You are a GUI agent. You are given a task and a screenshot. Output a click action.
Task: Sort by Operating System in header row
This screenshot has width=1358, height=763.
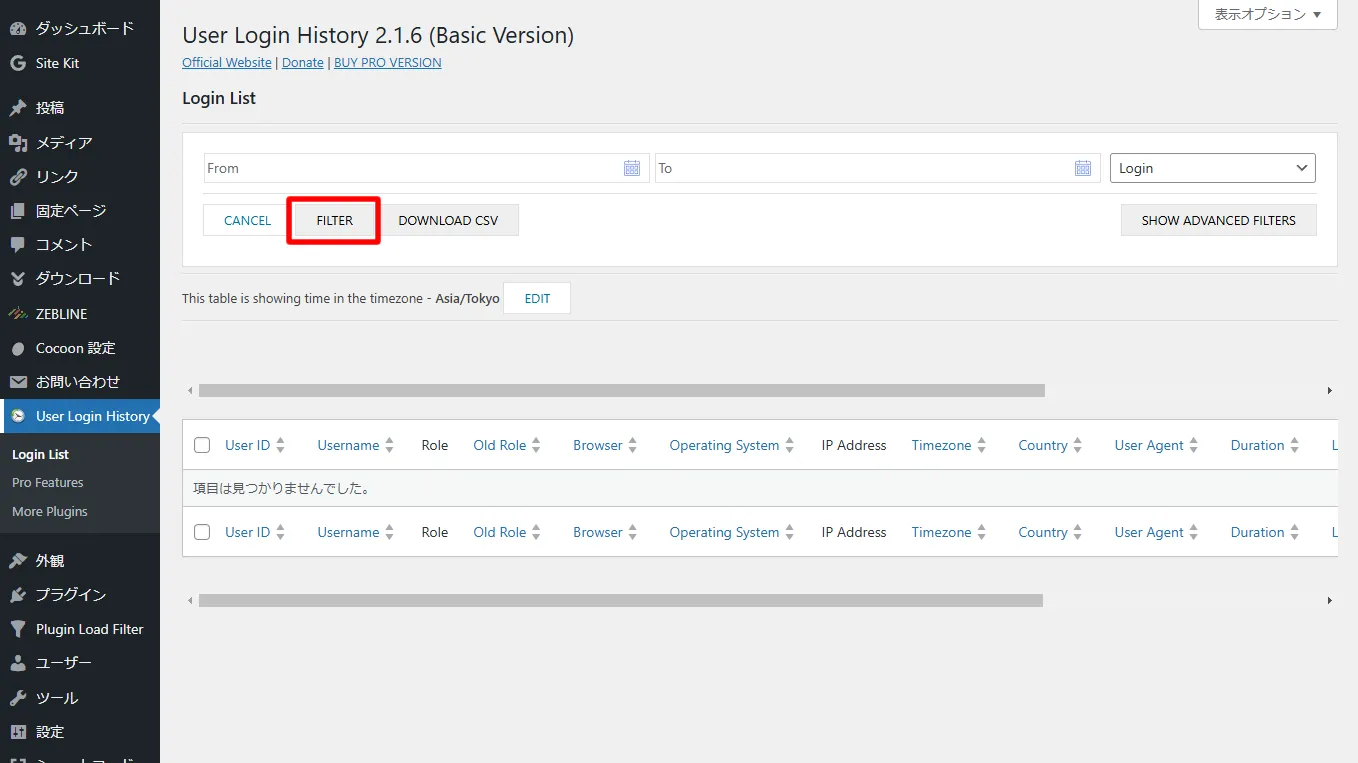click(x=732, y=445)
